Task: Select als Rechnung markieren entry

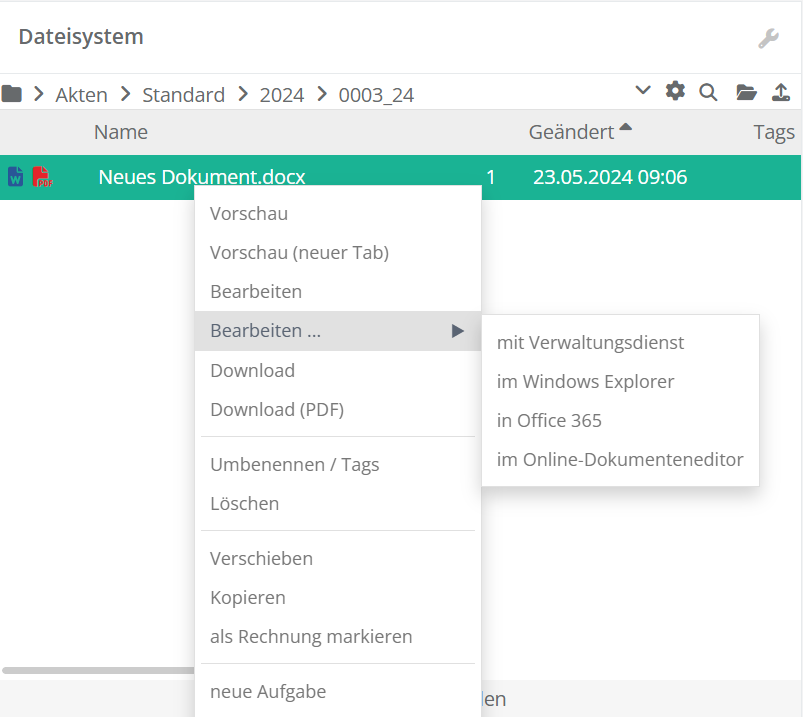Action: [311, 636]
